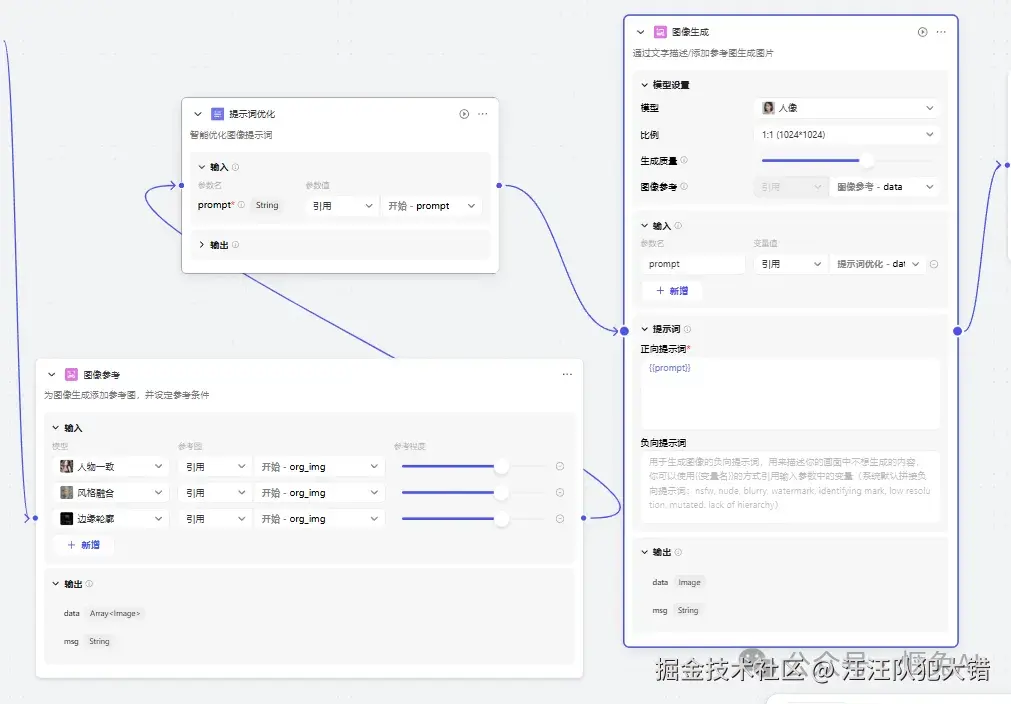Image resolution: width=1011 pixels, height=704 pixels.
Task: Click the 新增 button in 图像参考
Action: [x=84, y=544]
